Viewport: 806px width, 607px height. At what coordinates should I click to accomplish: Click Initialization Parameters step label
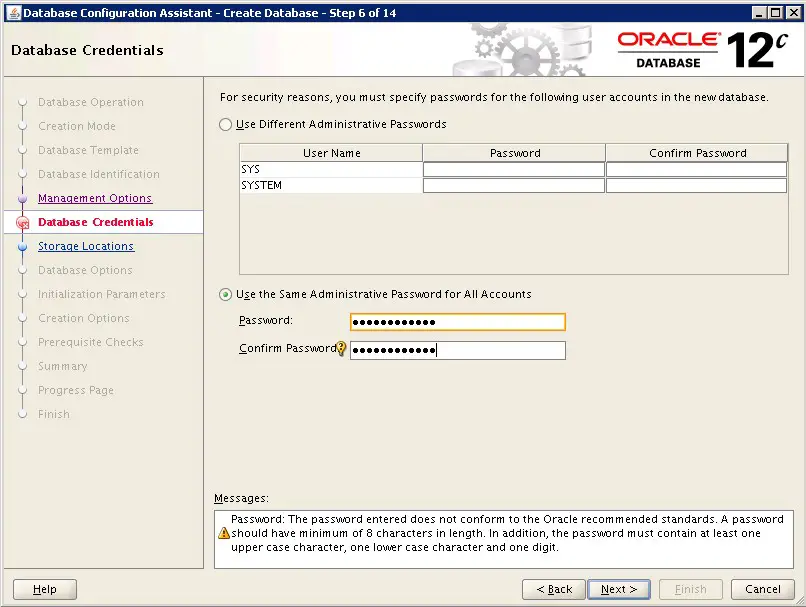pyautogui.click(x=102, y=295)
